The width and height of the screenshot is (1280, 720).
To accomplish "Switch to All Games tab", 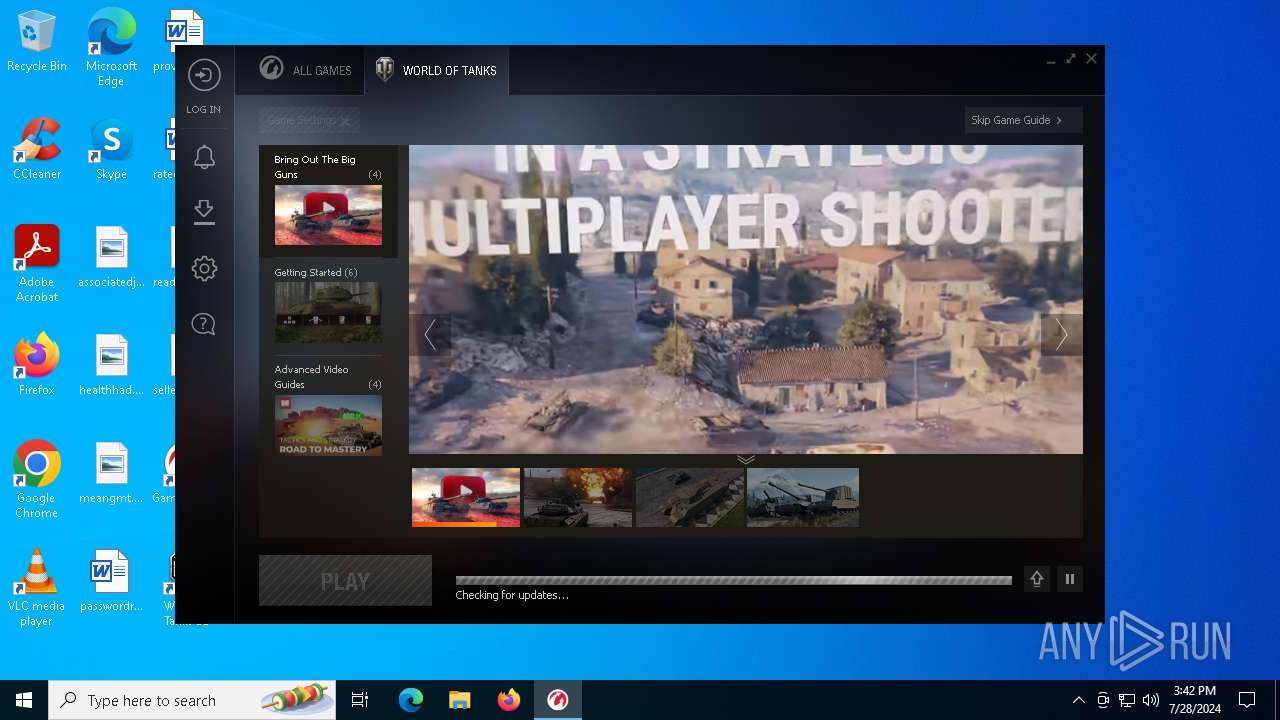I will coord(305,70).
